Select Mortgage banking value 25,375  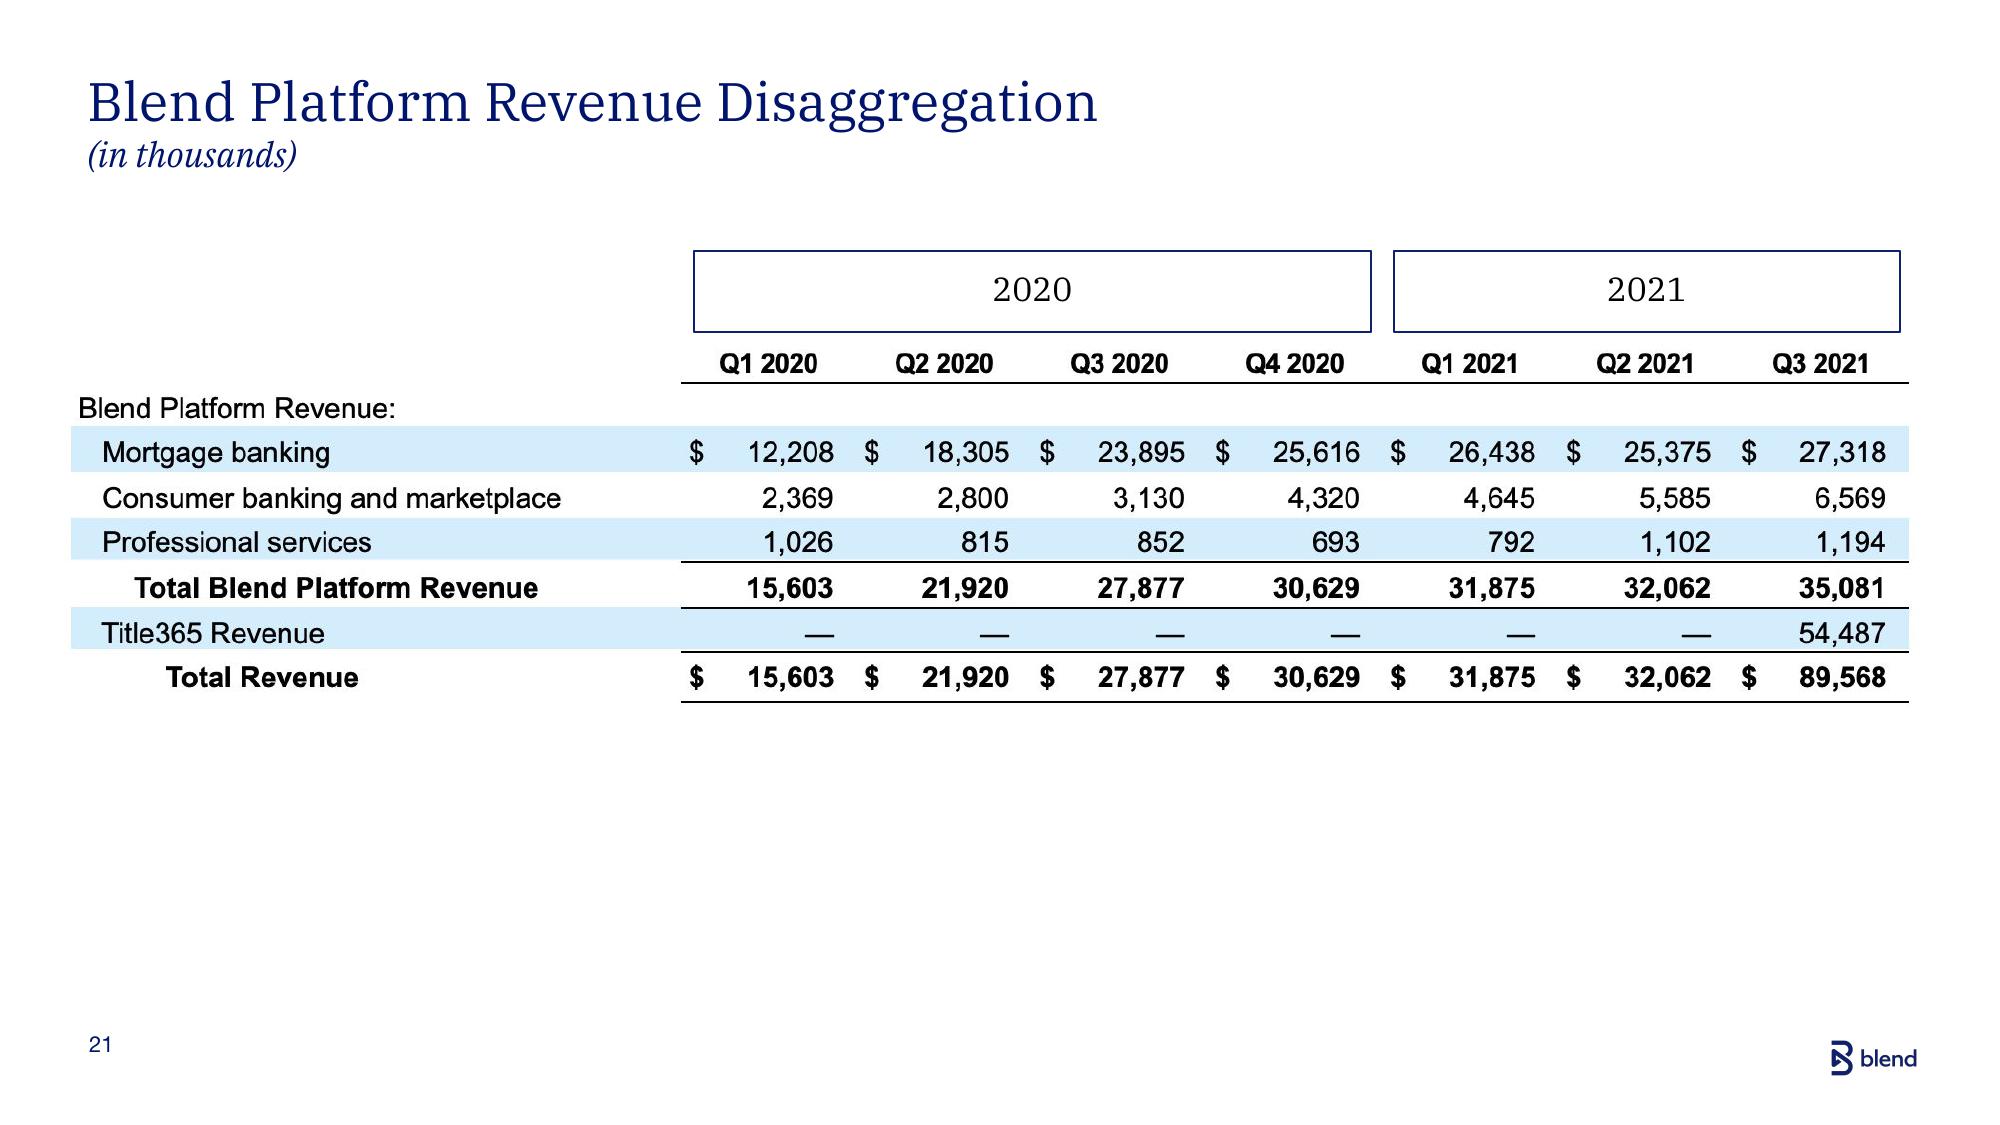[x=1667, y=453]
